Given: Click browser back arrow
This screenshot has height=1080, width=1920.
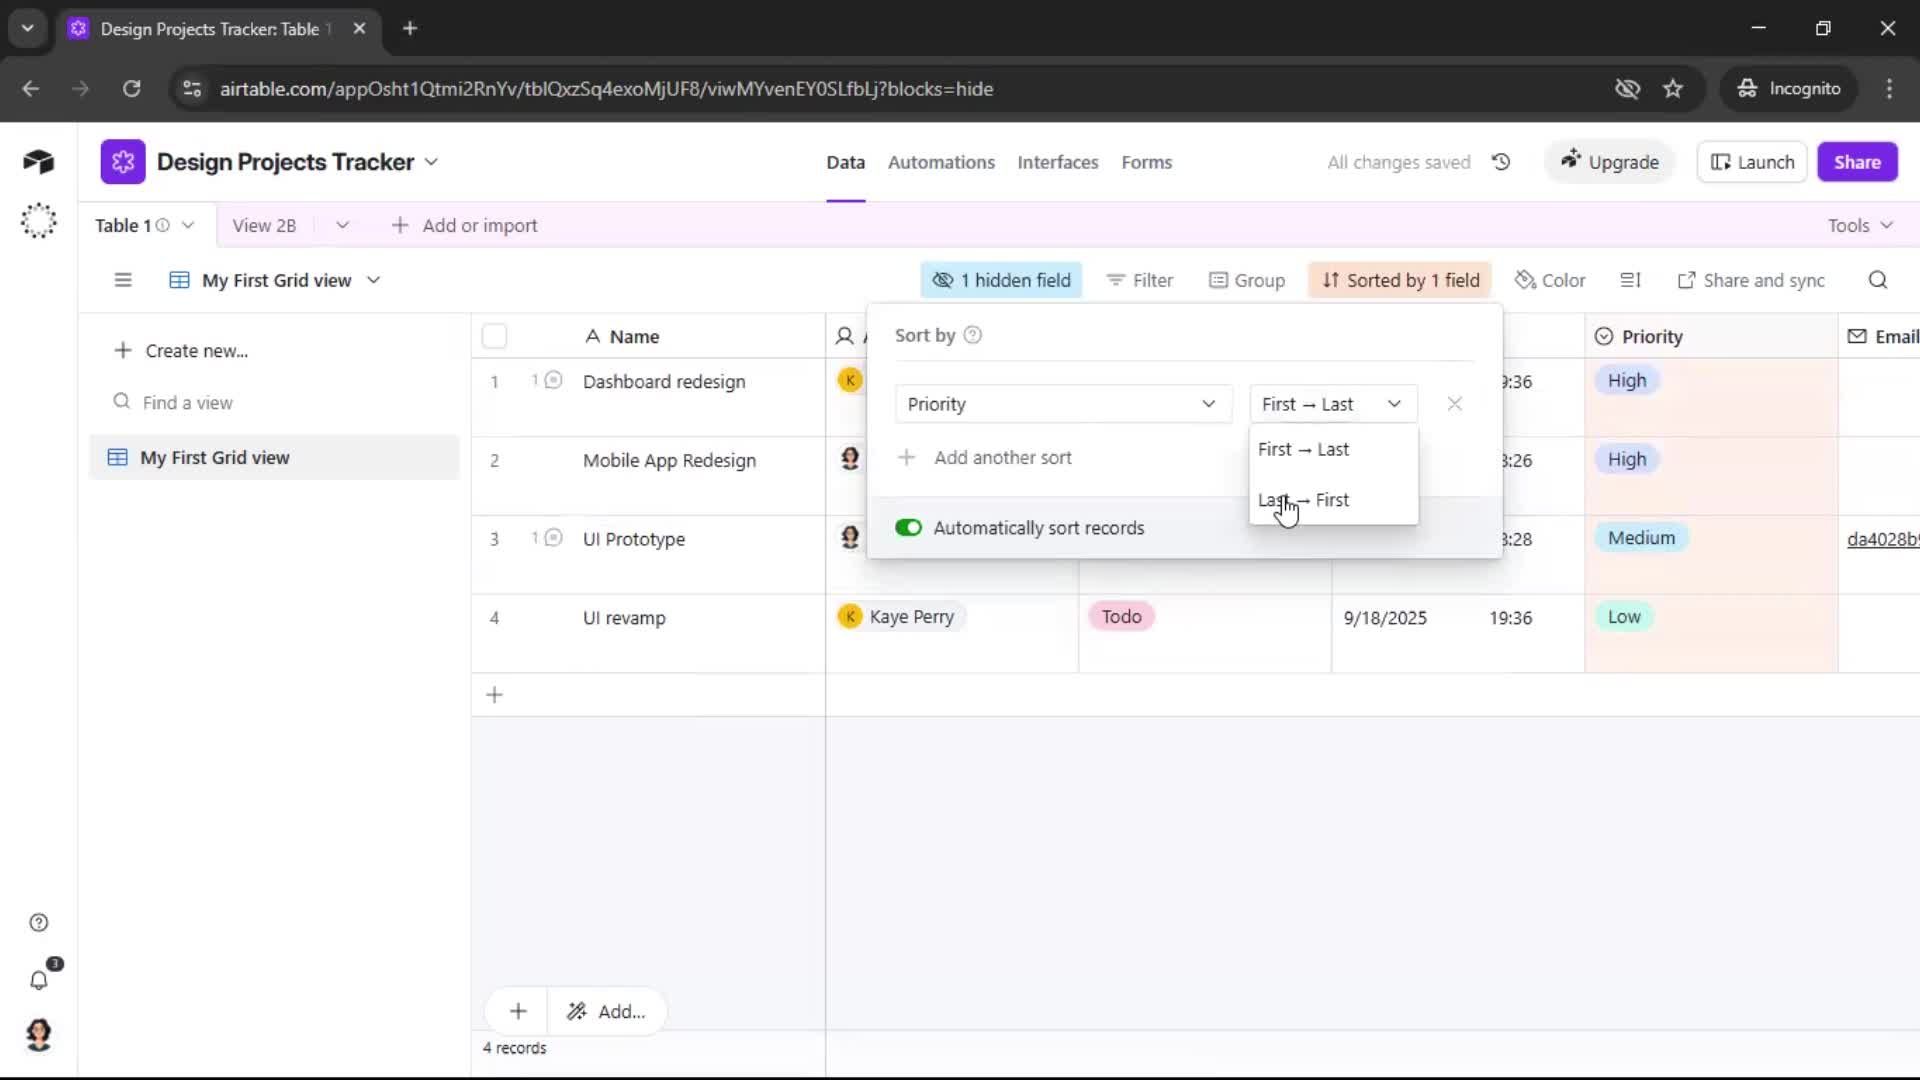Looking at the screenshot, I should pos(31,89).
